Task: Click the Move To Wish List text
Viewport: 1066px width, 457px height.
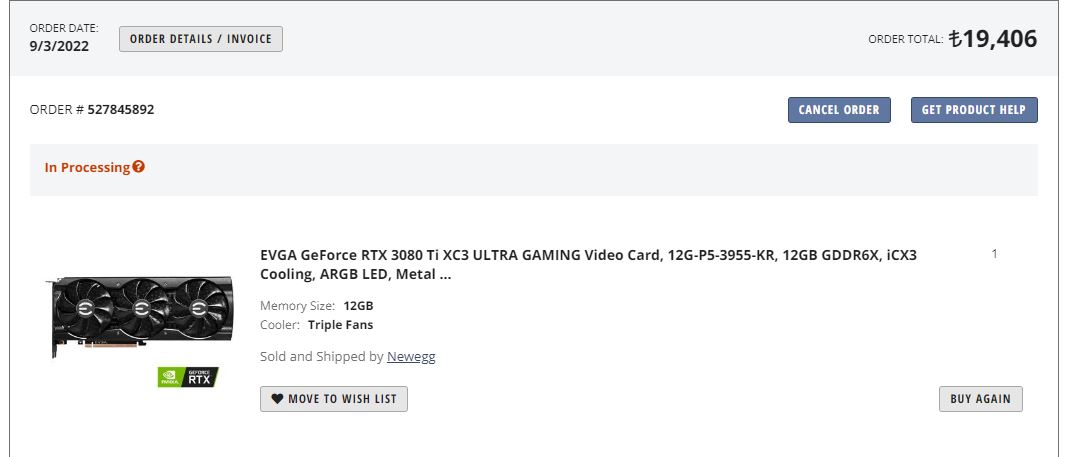Action: pos(342,399)
